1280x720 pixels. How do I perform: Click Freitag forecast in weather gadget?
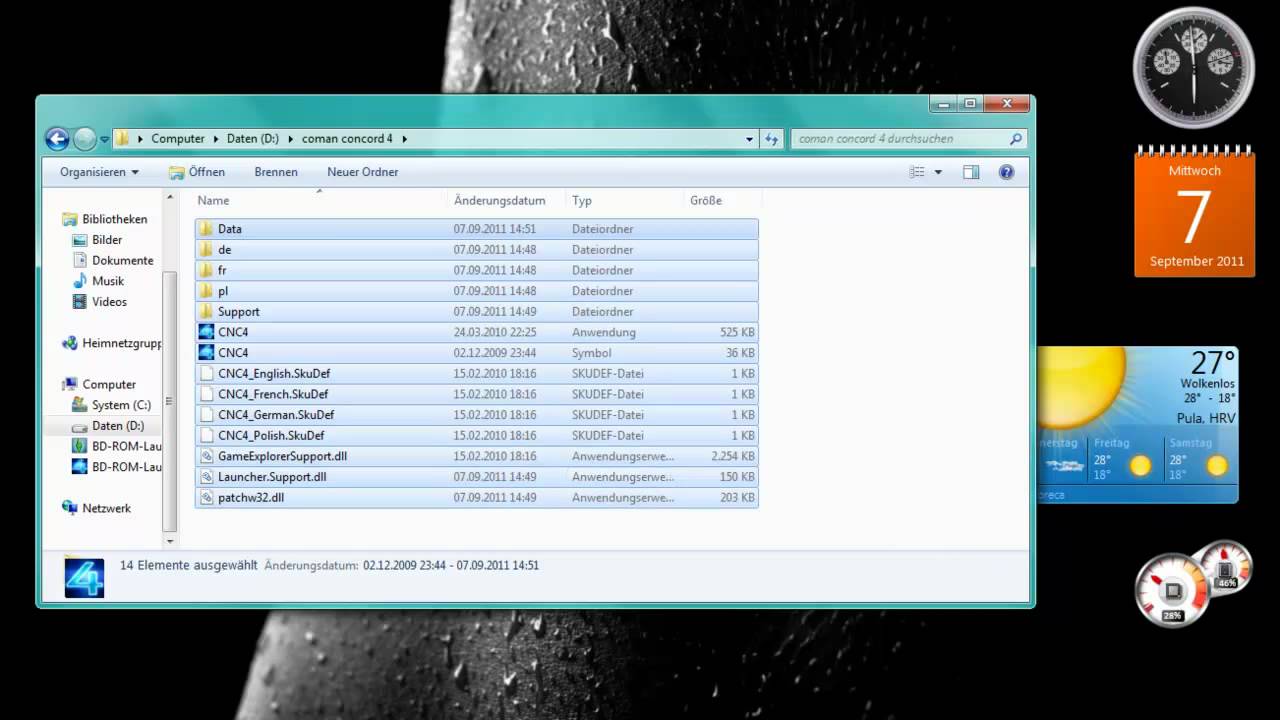coord(1123,458)
